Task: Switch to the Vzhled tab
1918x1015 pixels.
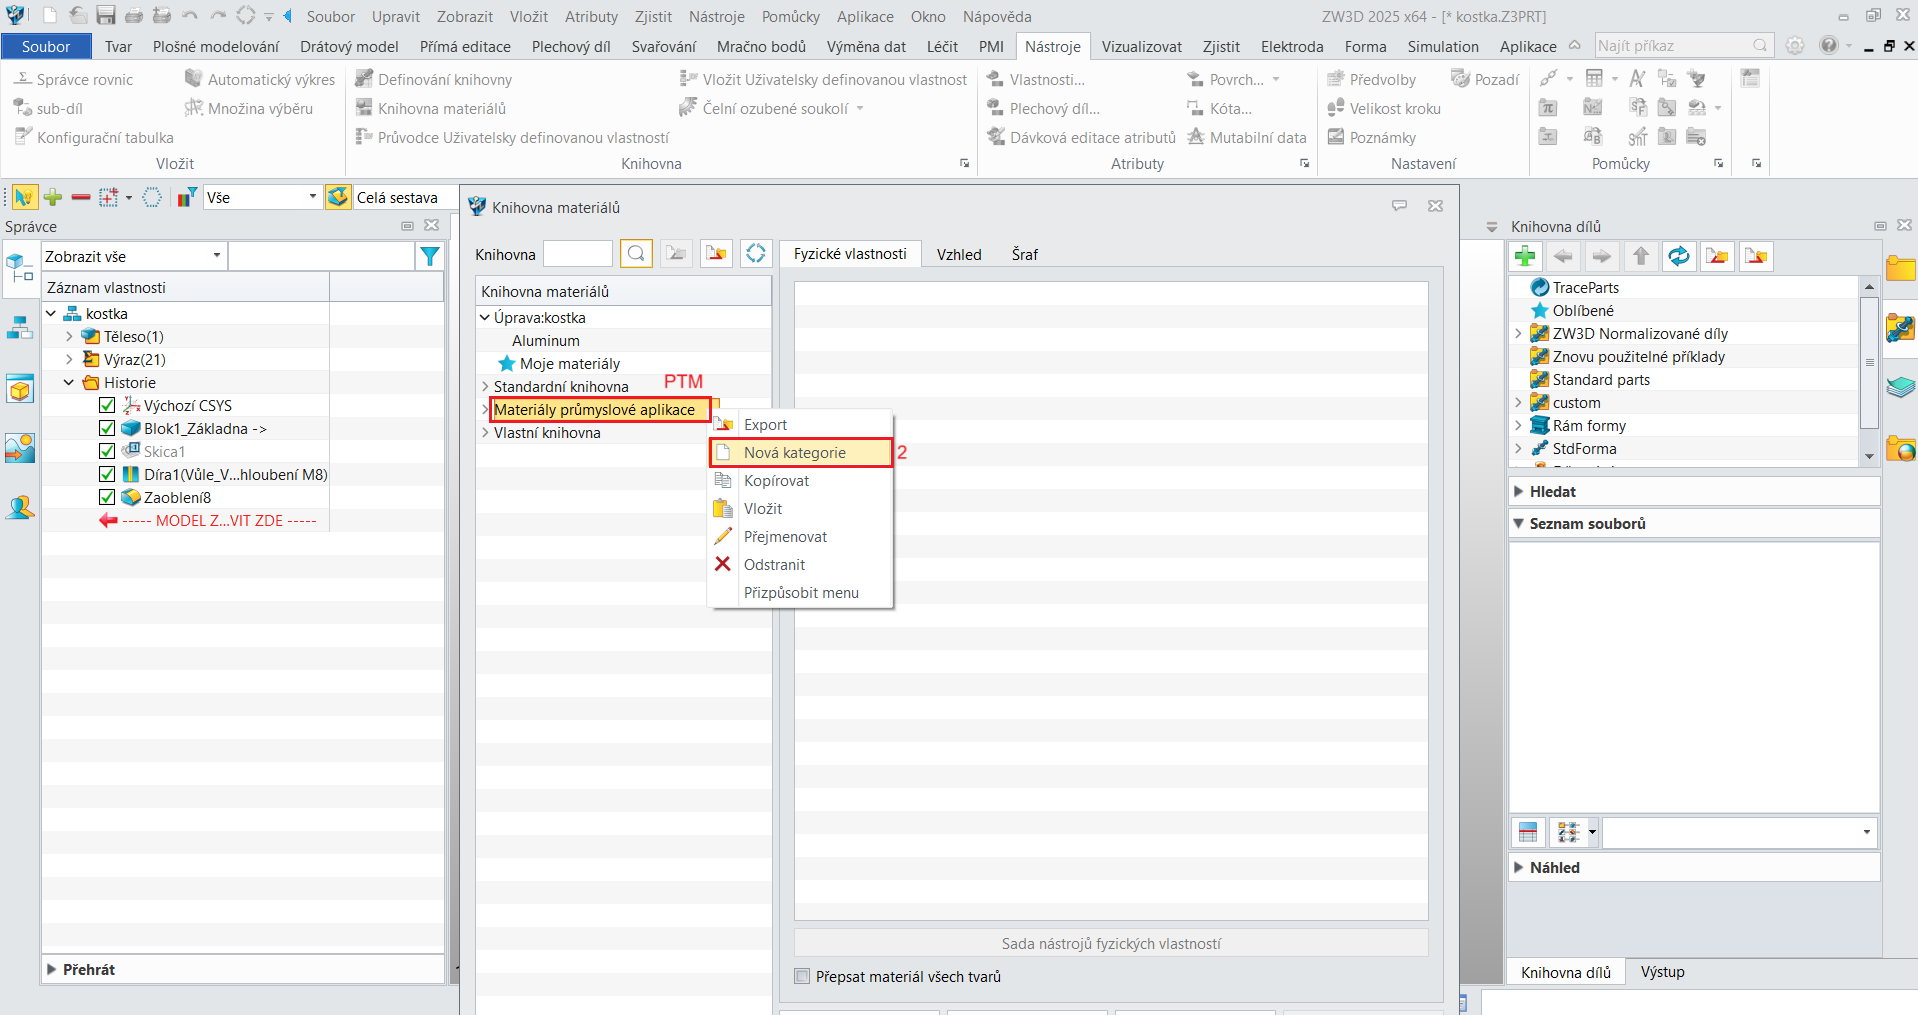Action: click(958, 254)
